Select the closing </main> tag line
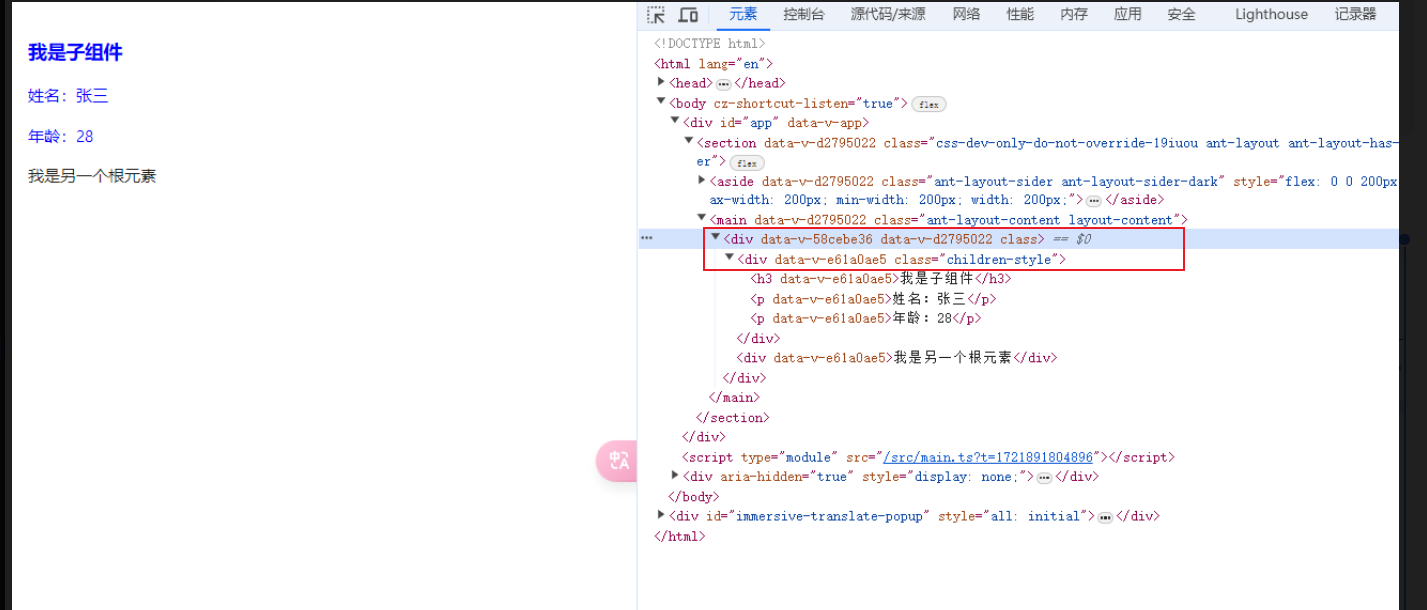The image size is (1427, 610). [735, 398]
